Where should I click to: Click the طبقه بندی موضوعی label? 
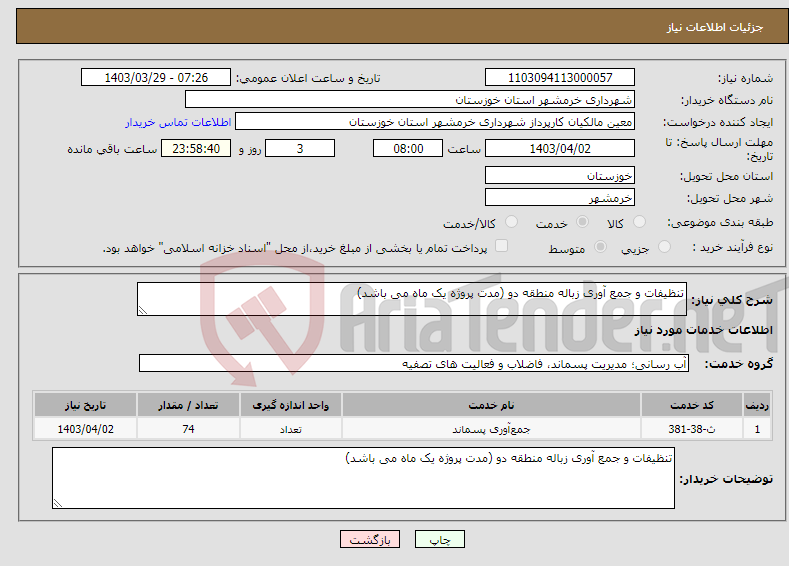720,222
